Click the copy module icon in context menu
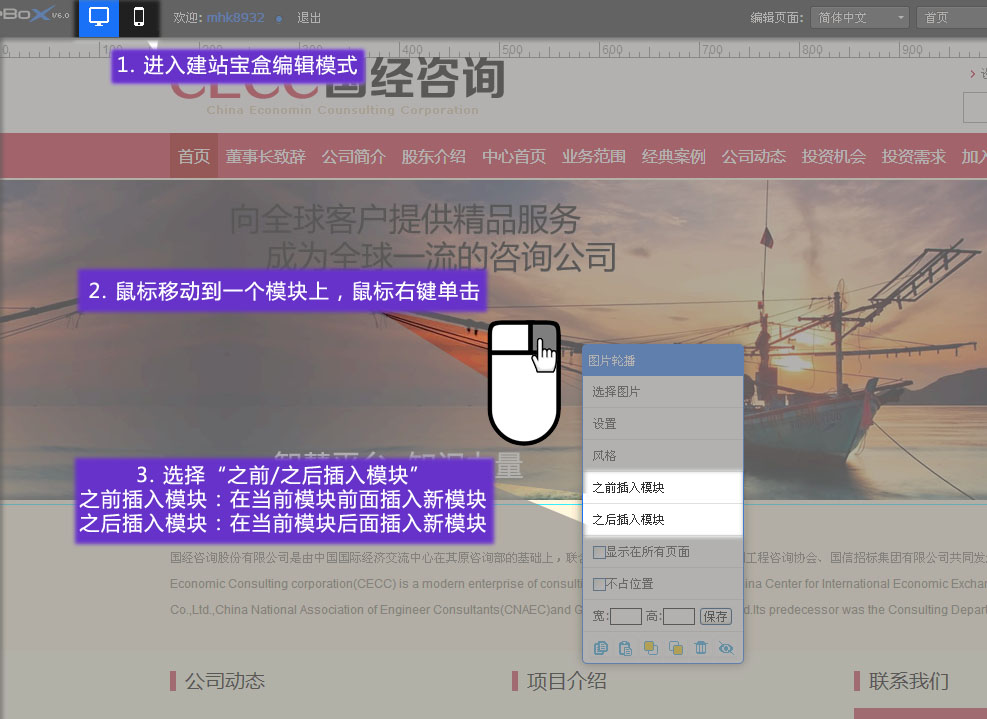987x719 pixels. click(601, 648)
